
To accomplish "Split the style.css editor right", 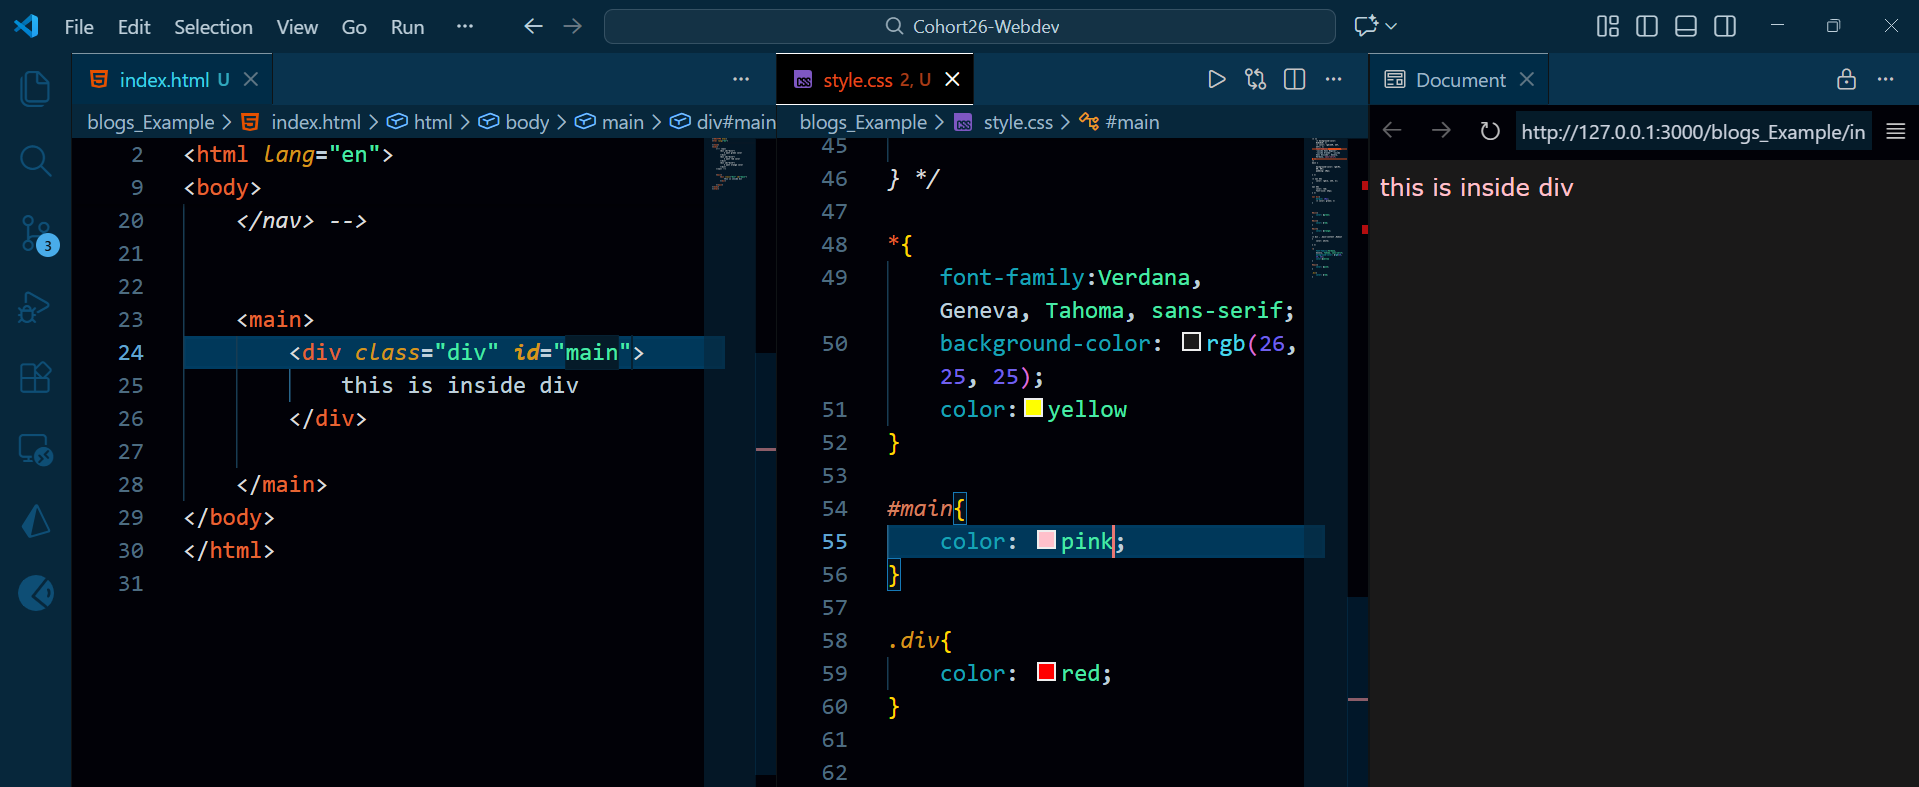I will pos(1294,80).
